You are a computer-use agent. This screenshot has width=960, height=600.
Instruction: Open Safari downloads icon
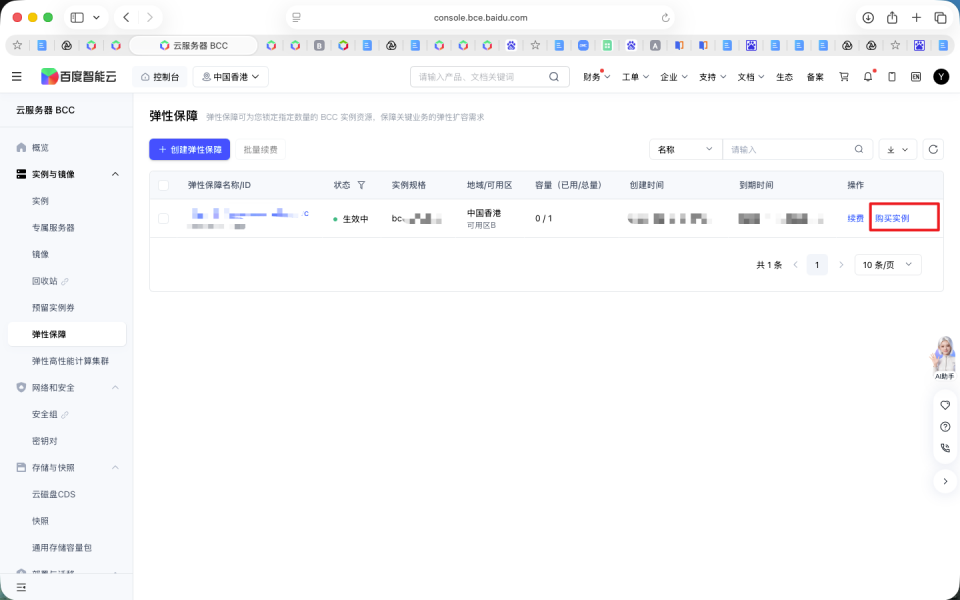pos(868,18)
